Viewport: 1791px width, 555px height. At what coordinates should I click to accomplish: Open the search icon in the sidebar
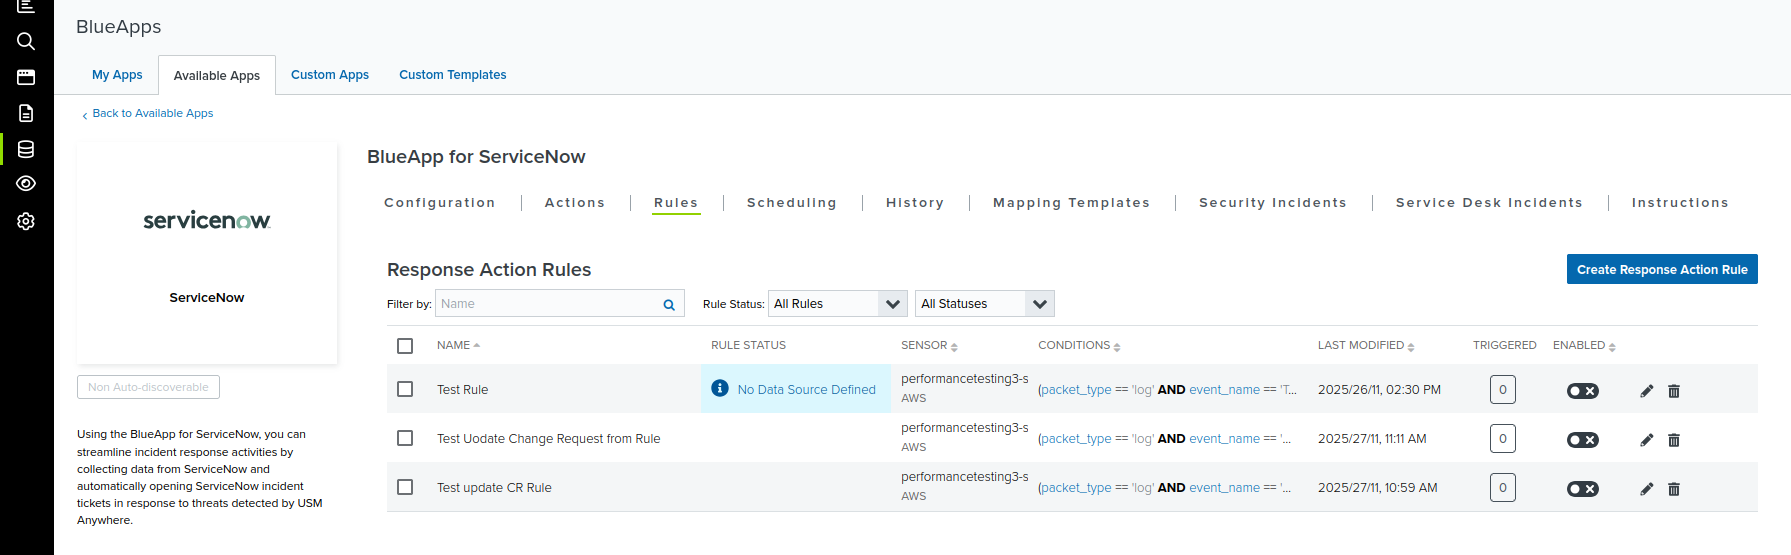(26, 41)
